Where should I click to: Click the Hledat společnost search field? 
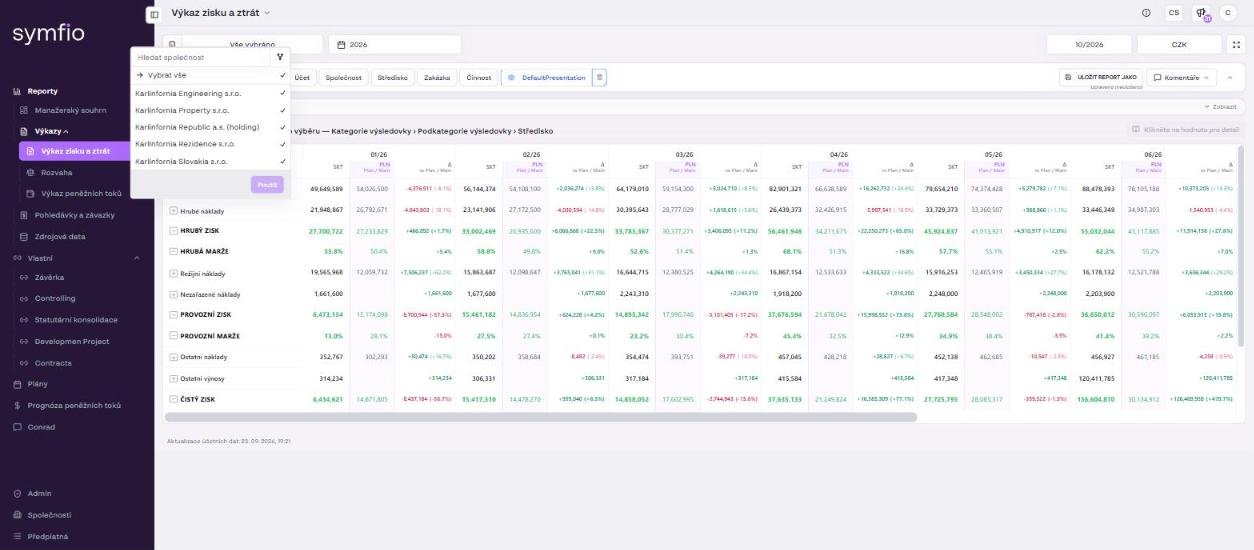(x=203, y=57)
